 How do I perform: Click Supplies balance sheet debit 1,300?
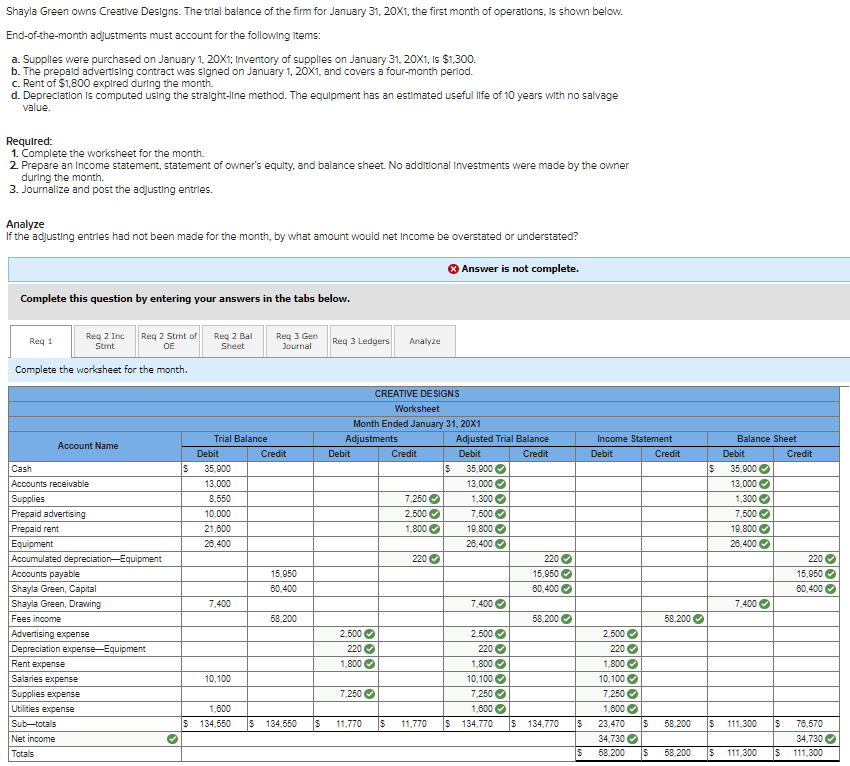(x=740, y=499)
